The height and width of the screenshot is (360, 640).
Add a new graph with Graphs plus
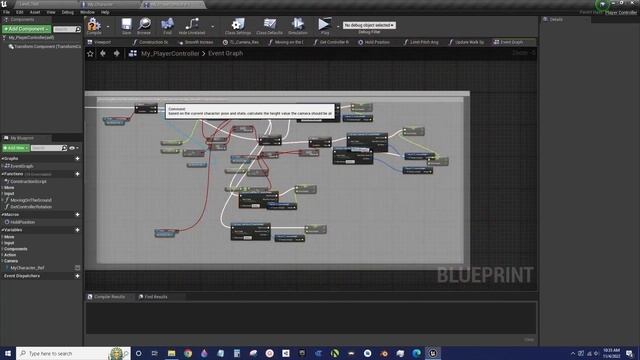click(x=77, y=158)
